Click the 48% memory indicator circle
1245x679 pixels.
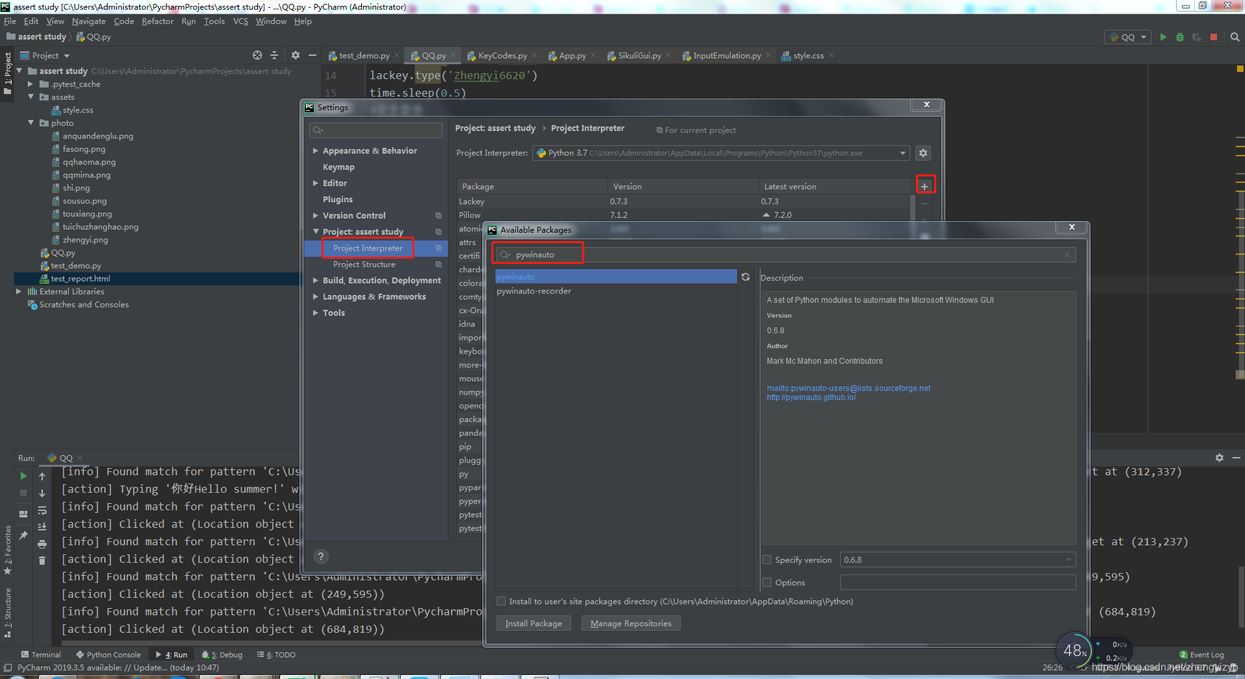1074,650
